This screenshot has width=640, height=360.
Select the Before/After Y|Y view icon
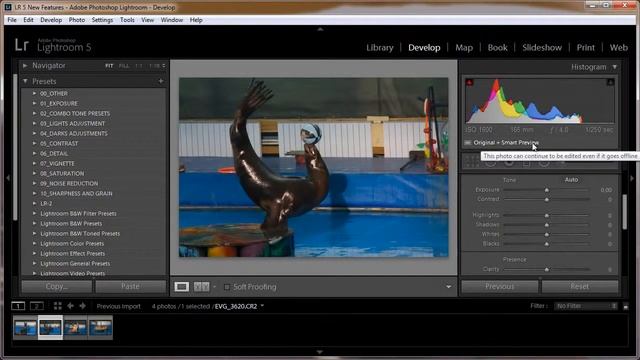click(201, 287)
